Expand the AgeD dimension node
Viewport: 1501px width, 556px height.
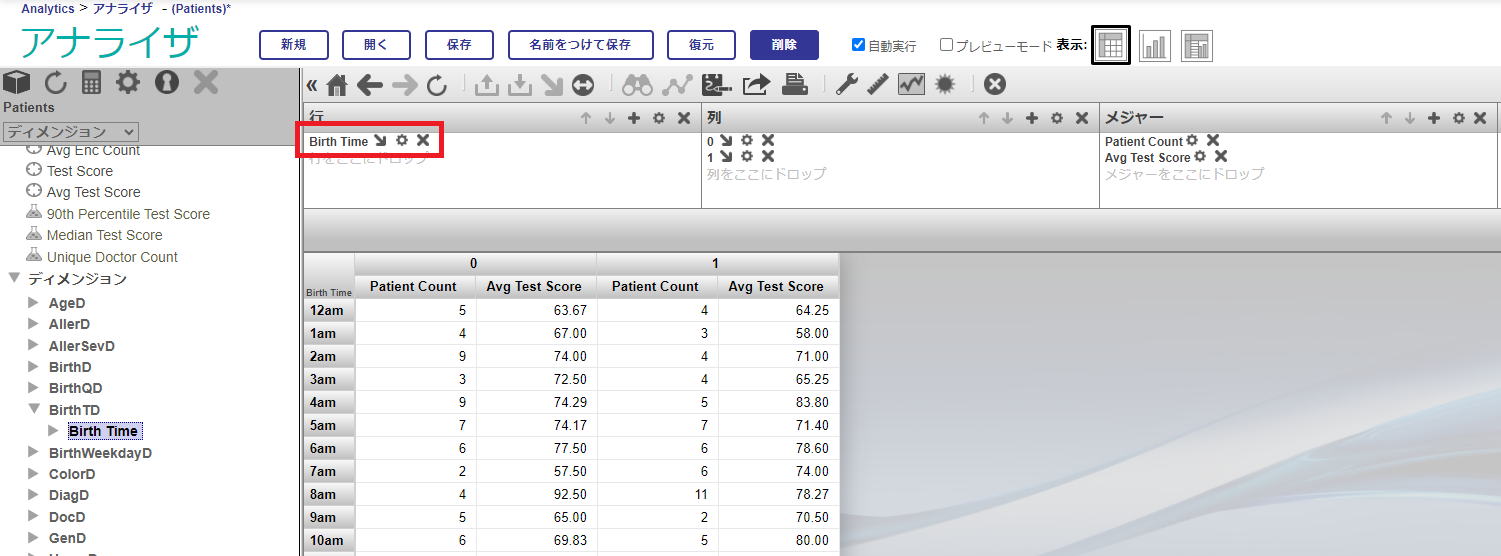coord(34,303)
